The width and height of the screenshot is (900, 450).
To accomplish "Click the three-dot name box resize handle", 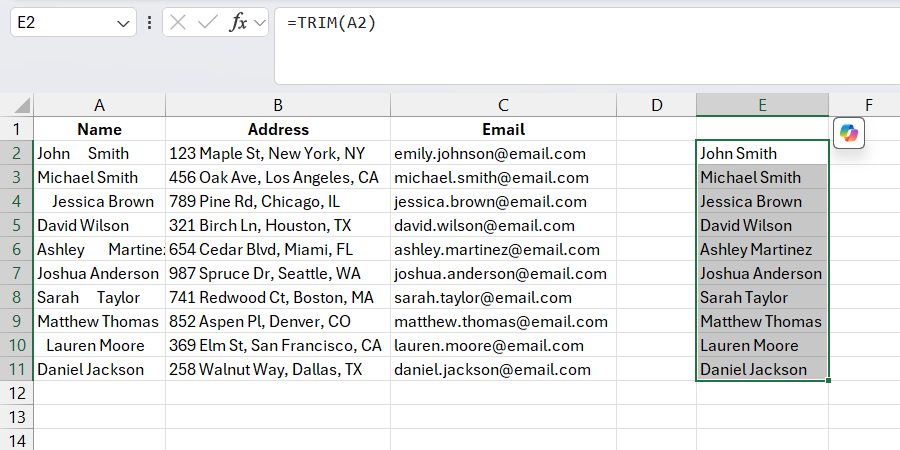I will [150, 23].
